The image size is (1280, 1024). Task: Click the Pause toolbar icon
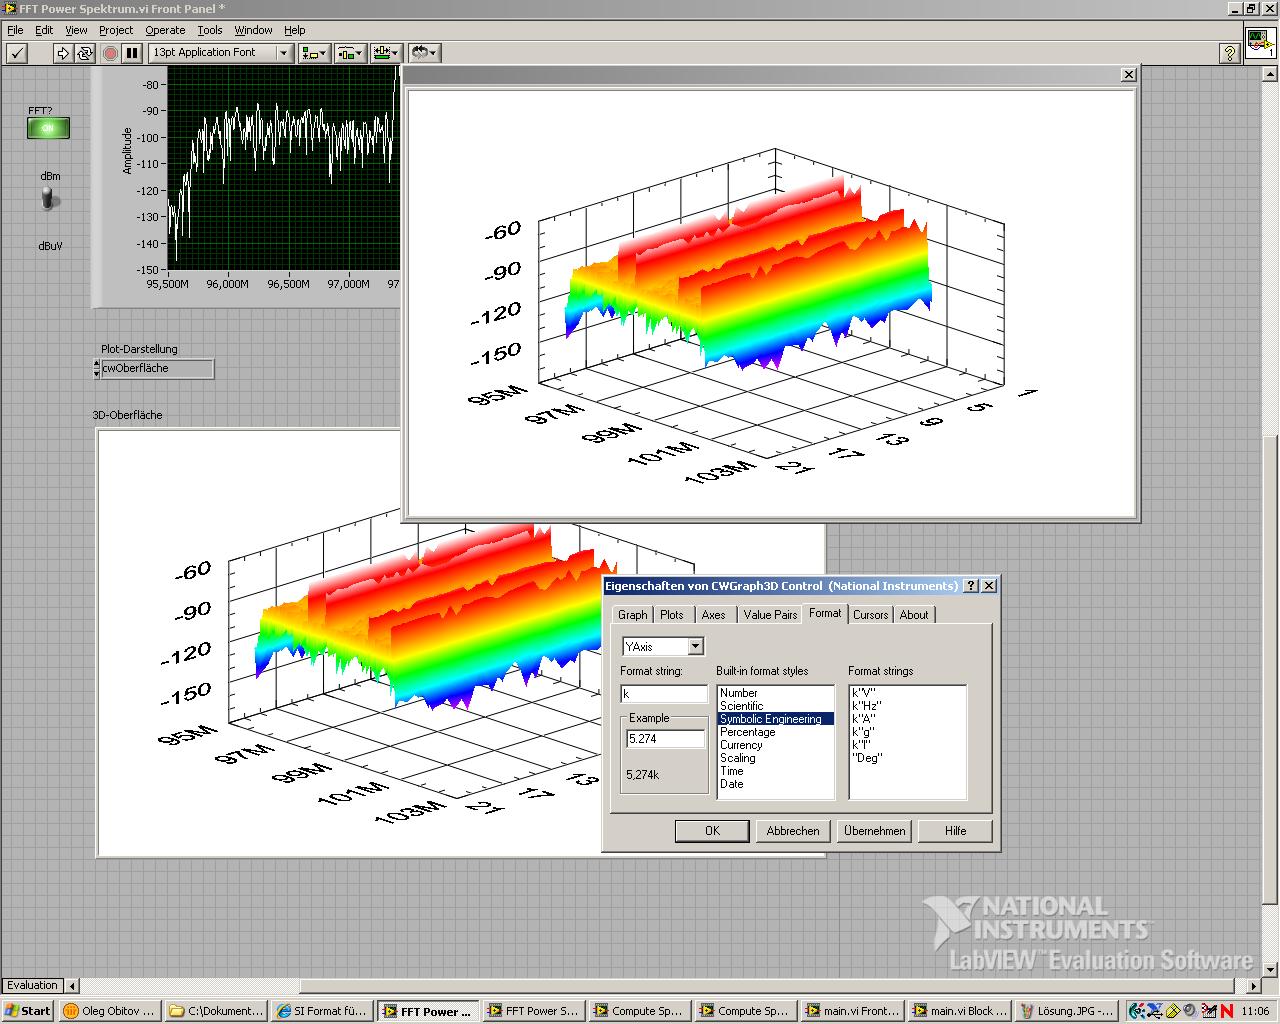point(132,53)
